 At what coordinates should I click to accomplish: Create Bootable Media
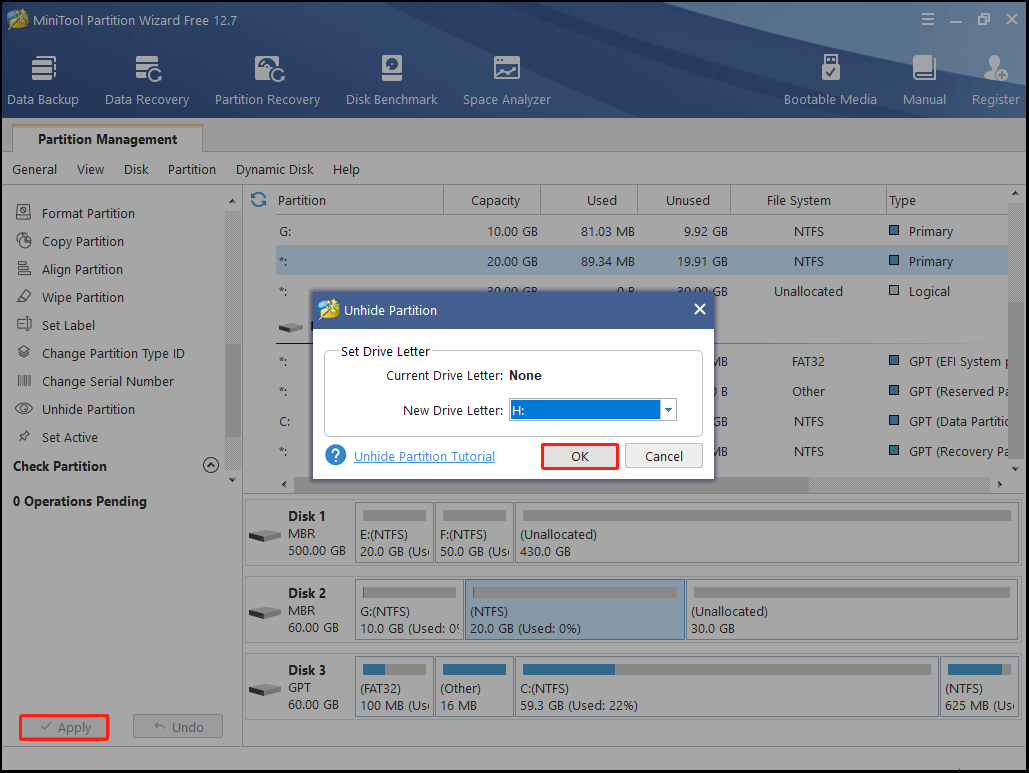(x=830, y=80)
